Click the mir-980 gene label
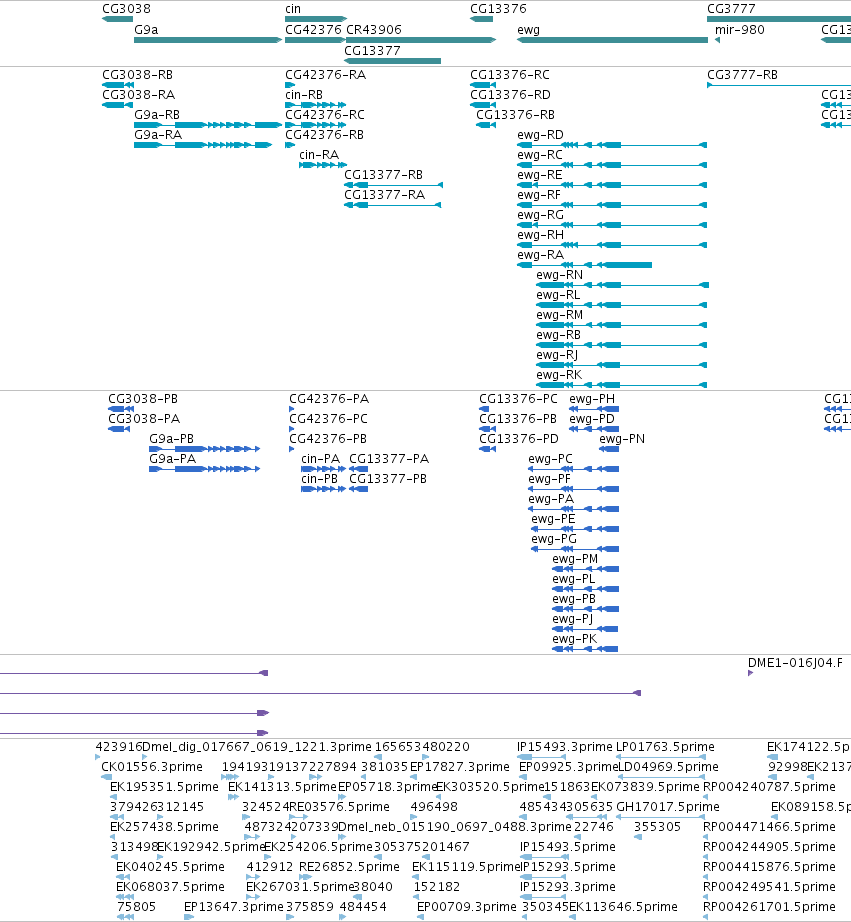 pos(740,30)
